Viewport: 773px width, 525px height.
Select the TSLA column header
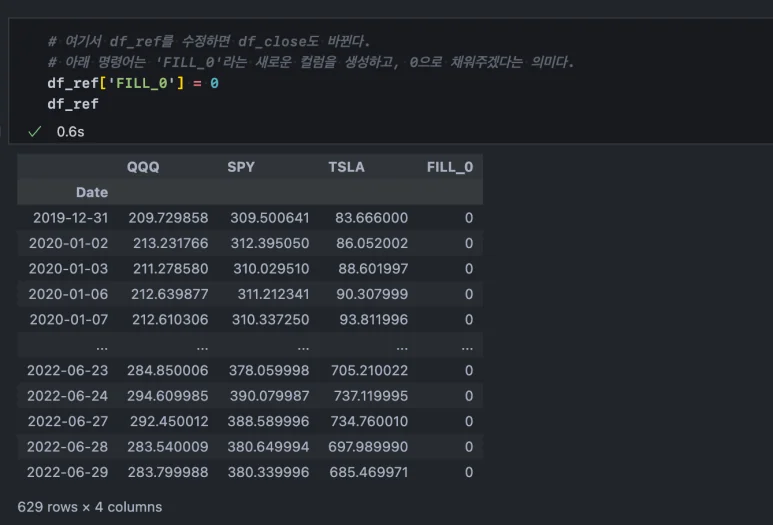click(346, 167)
